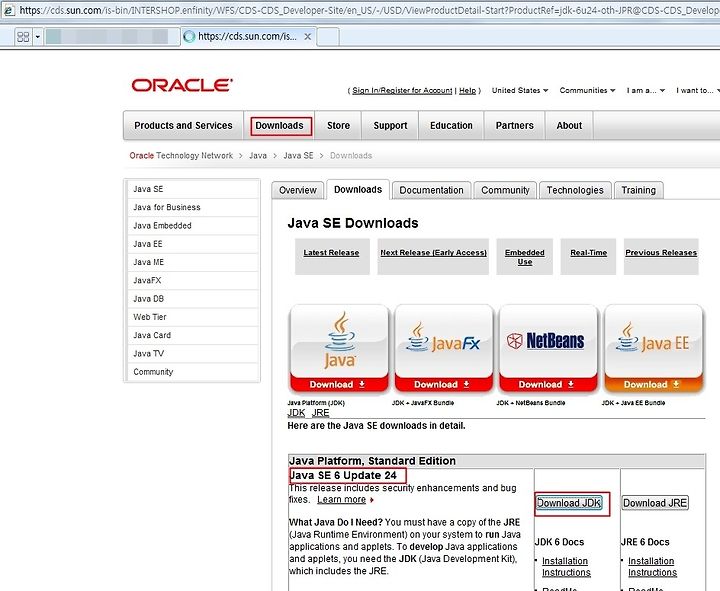Click the Java breadcrumb link

258,156
